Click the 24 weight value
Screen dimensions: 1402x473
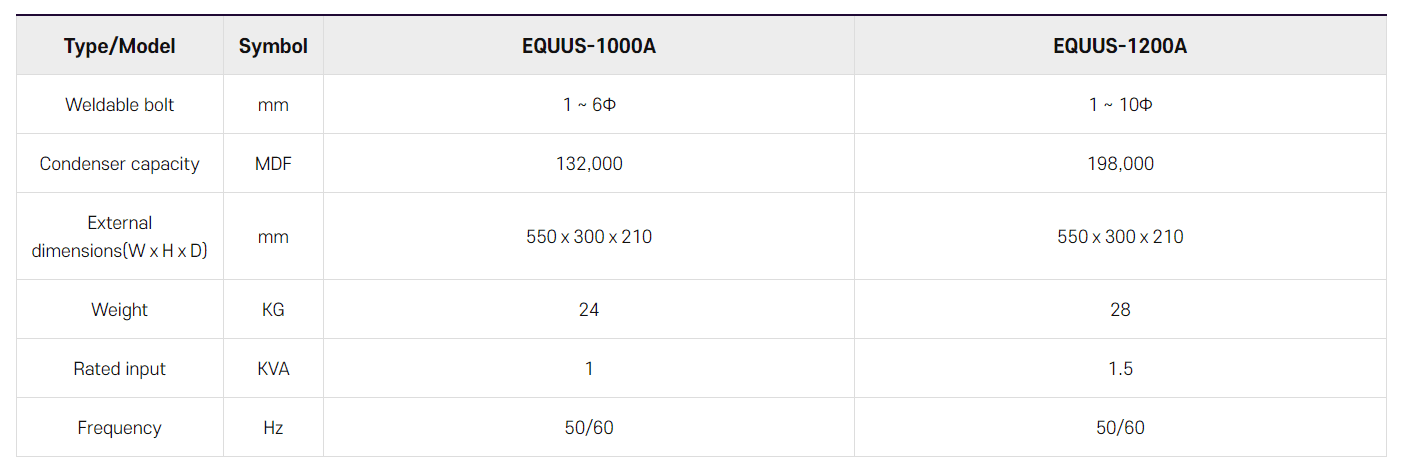coord(589,310)
